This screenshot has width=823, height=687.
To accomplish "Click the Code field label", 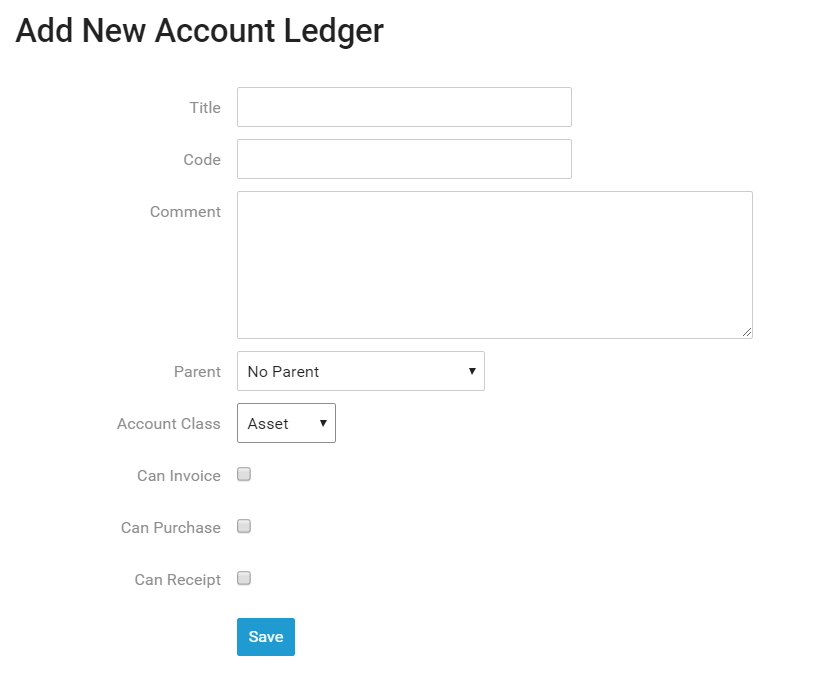I will point(202,159).
